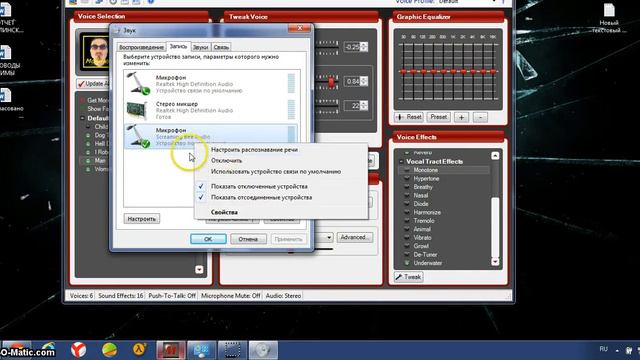
Task: Click Voice Effects list scroll-up arrow
Action: [x=495, y=156]
